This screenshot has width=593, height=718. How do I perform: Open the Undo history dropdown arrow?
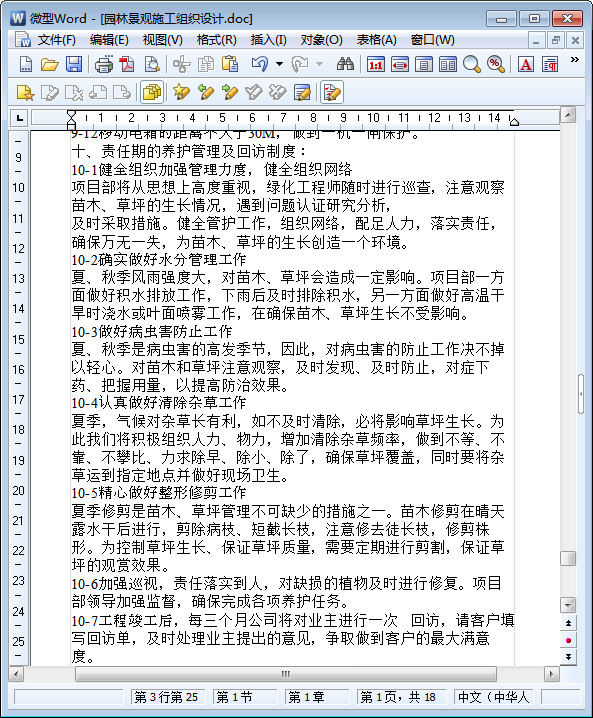pos(279,65)
